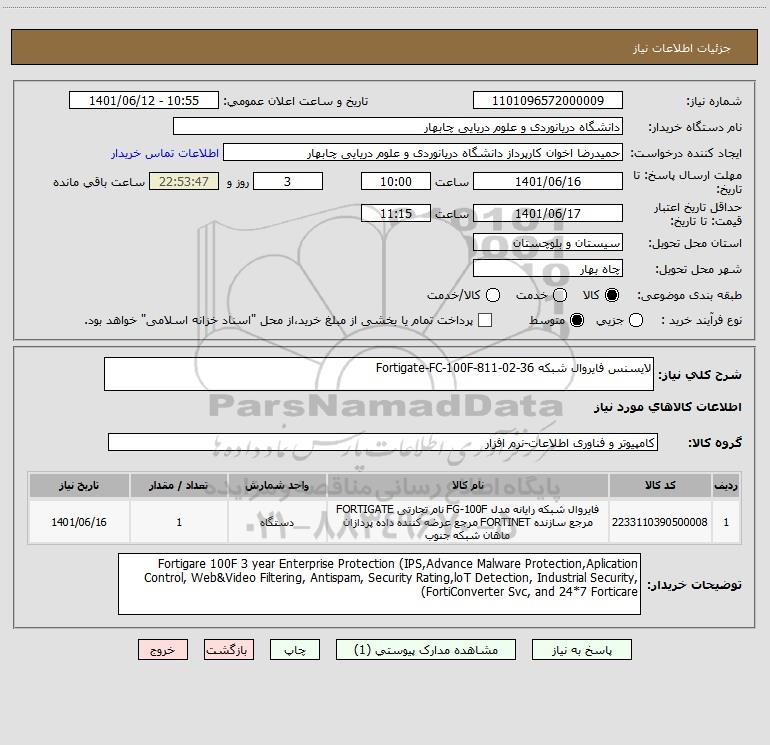This screenshot has width=770, height=745.
Task: Choose the جزیی purchase type radio
Action: tap(636, 320)
